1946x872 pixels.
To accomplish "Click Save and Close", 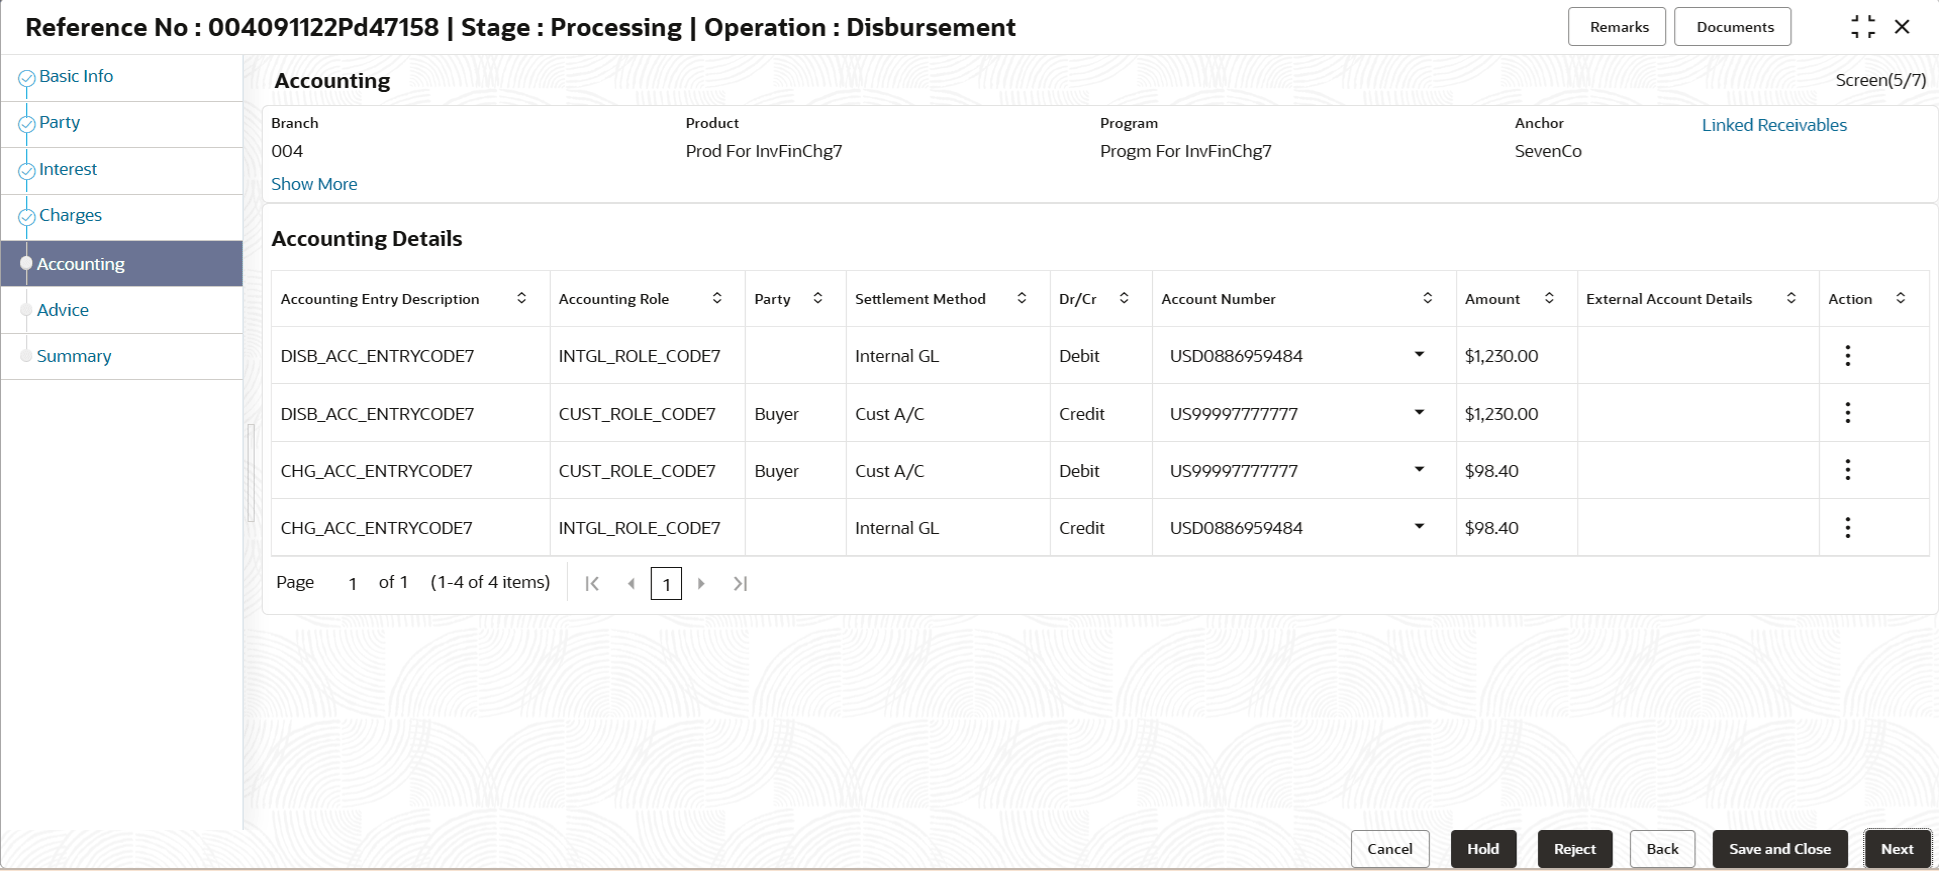I will 1780,849.
